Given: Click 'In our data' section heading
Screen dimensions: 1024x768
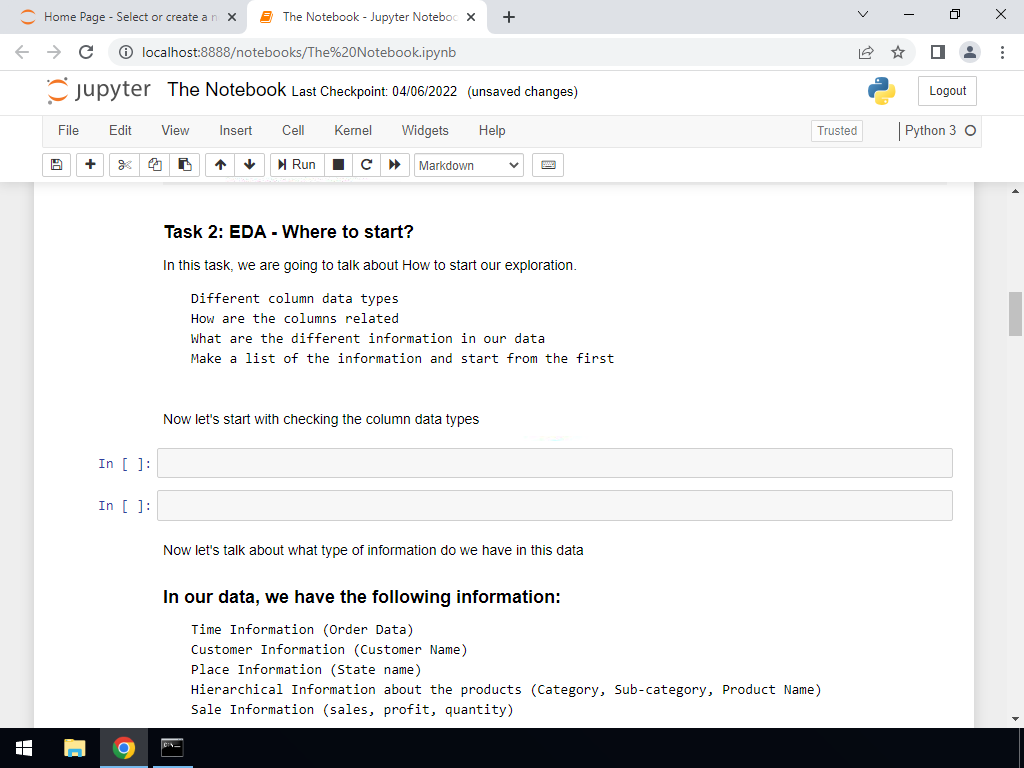Looking at the screenshot, I should tap(362, 597).
